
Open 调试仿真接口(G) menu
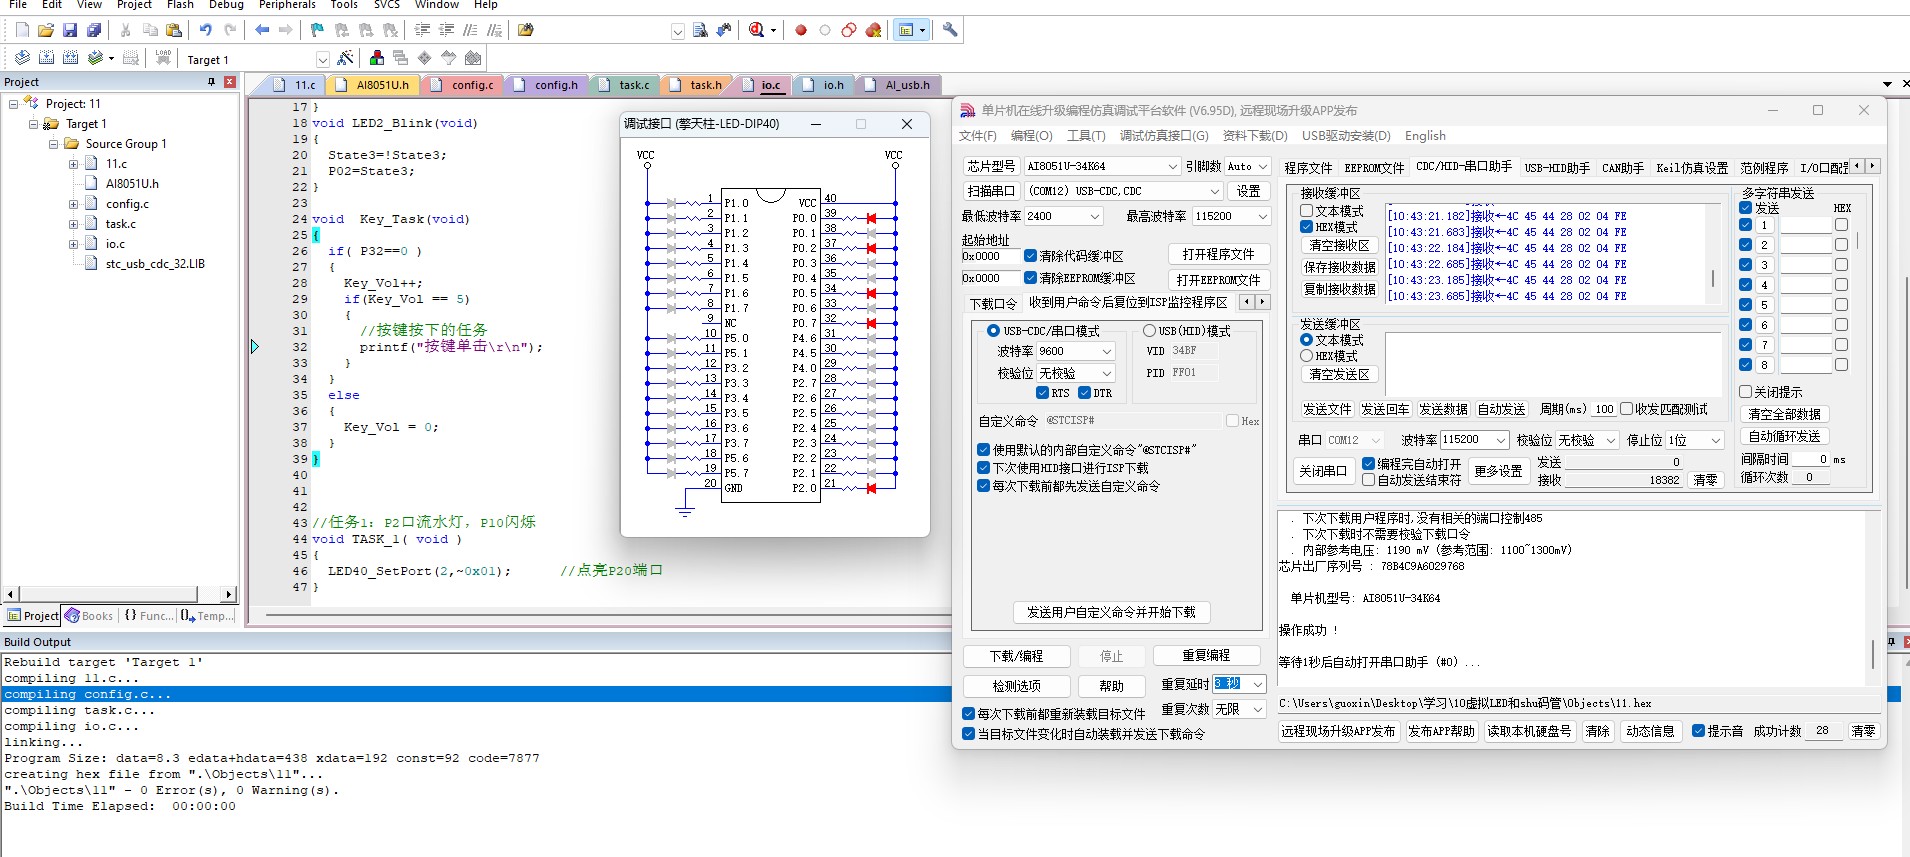tap(1164, 136)
